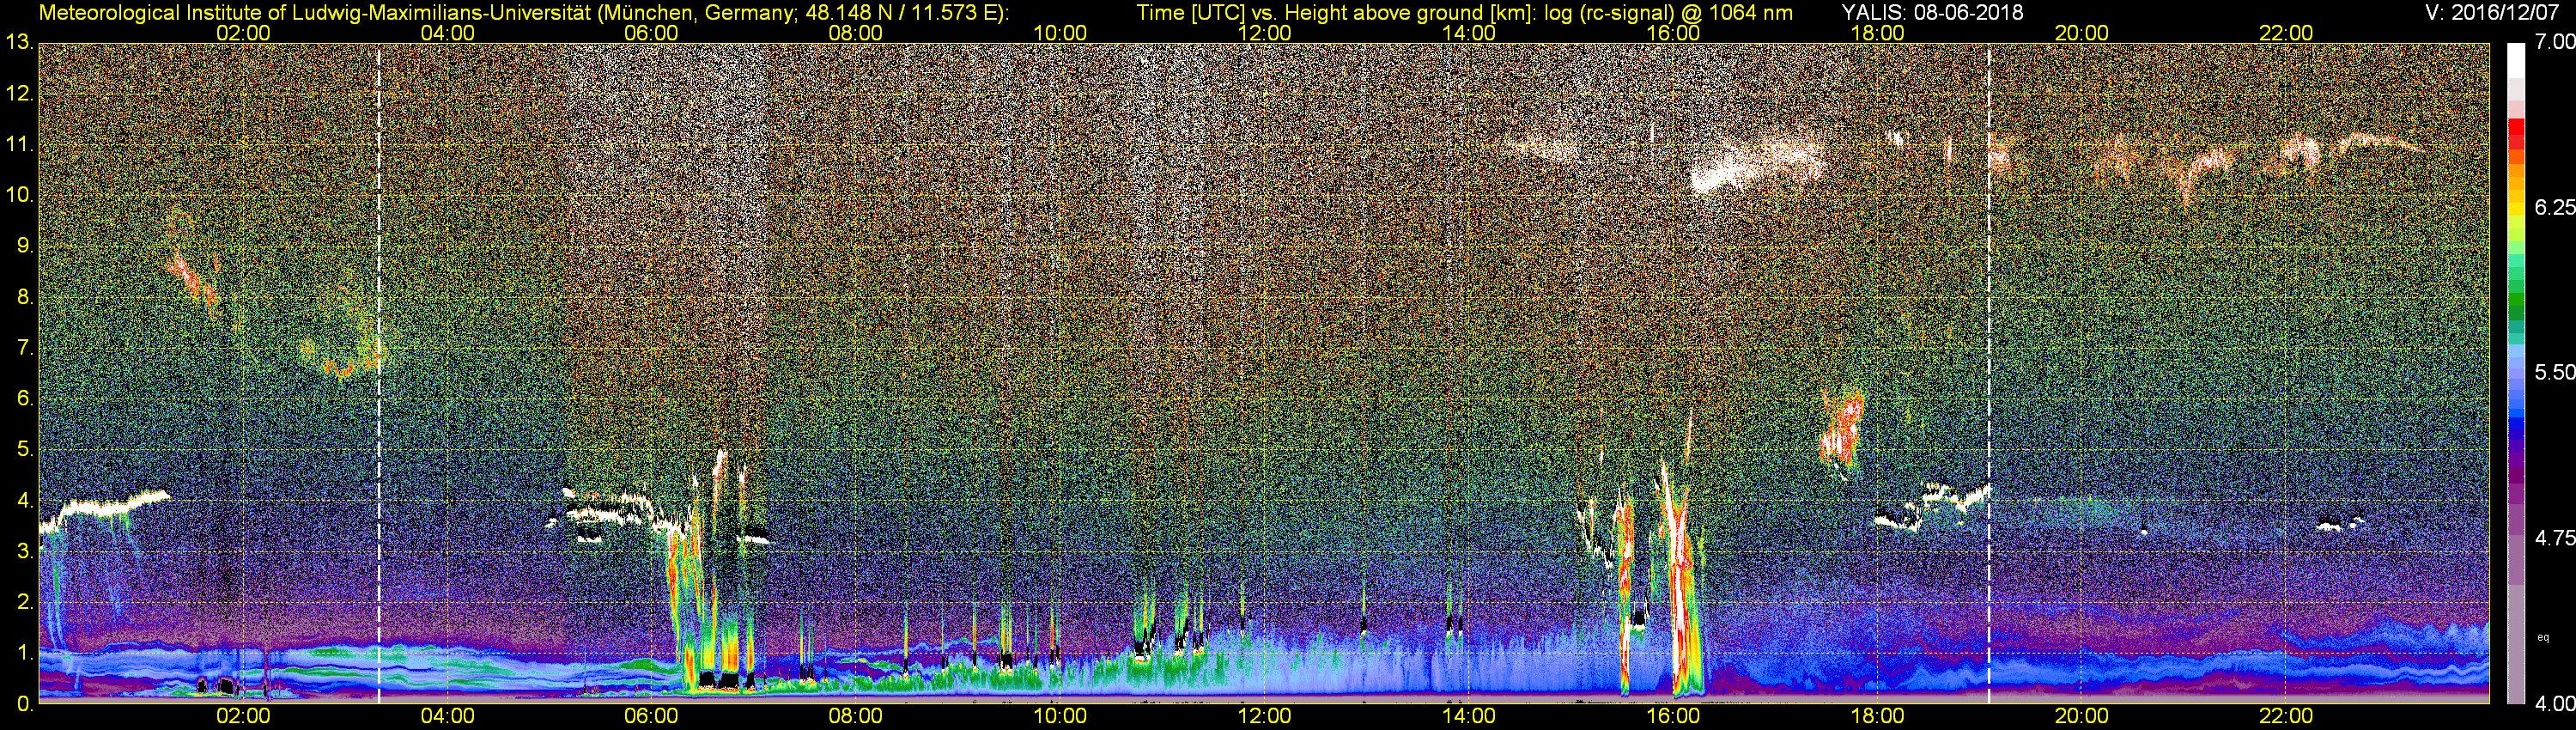2576x730 pixels.
Task: Click the 4.75 value on the color scale
Action: (x=2554, y=538)
